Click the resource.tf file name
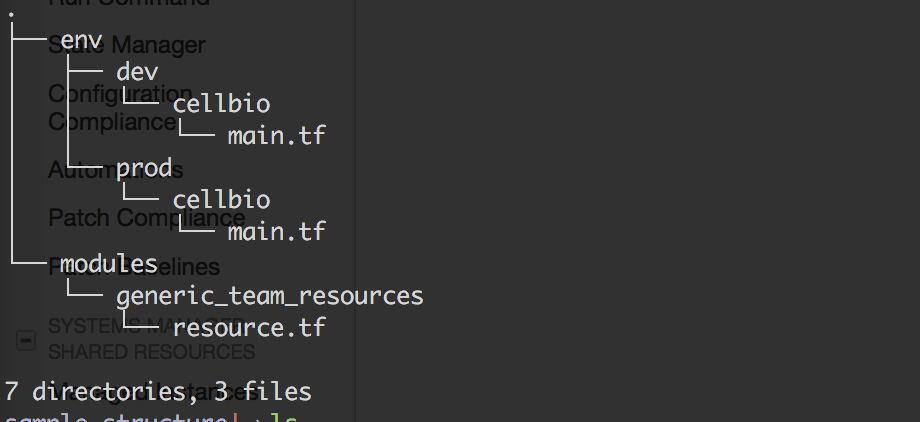920x422 pixels. pos(249,328)
